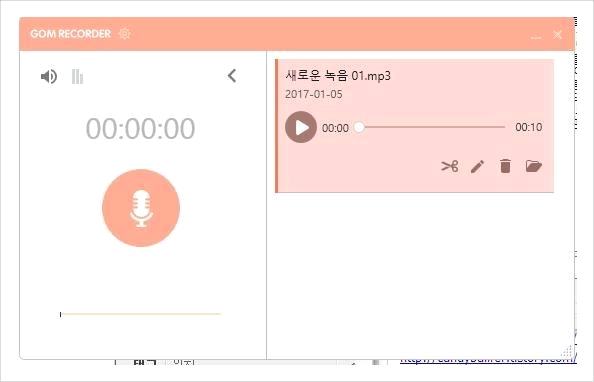594x382 pixels.
Task: Mute the speaker volume icon
Action: (49, 77)
